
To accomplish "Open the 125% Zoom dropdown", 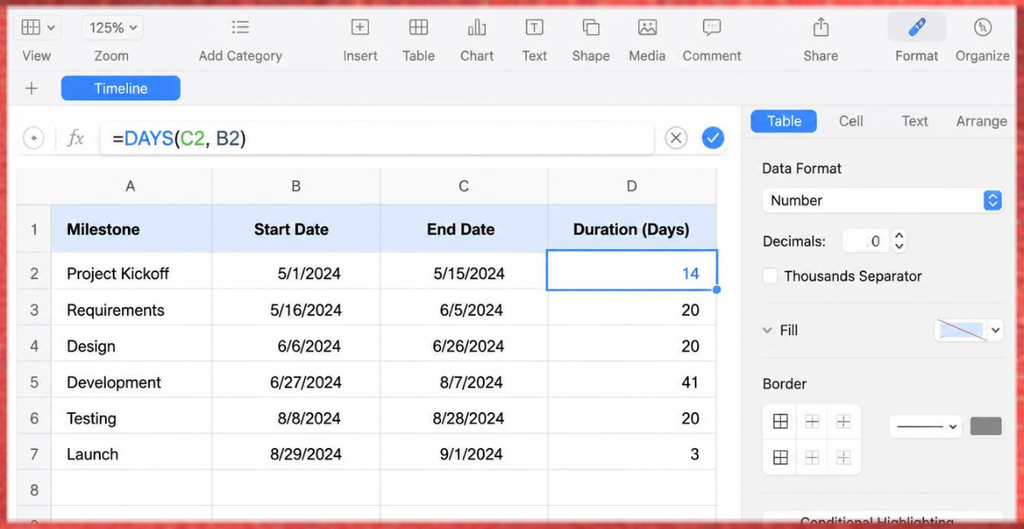I will [112, 27].
